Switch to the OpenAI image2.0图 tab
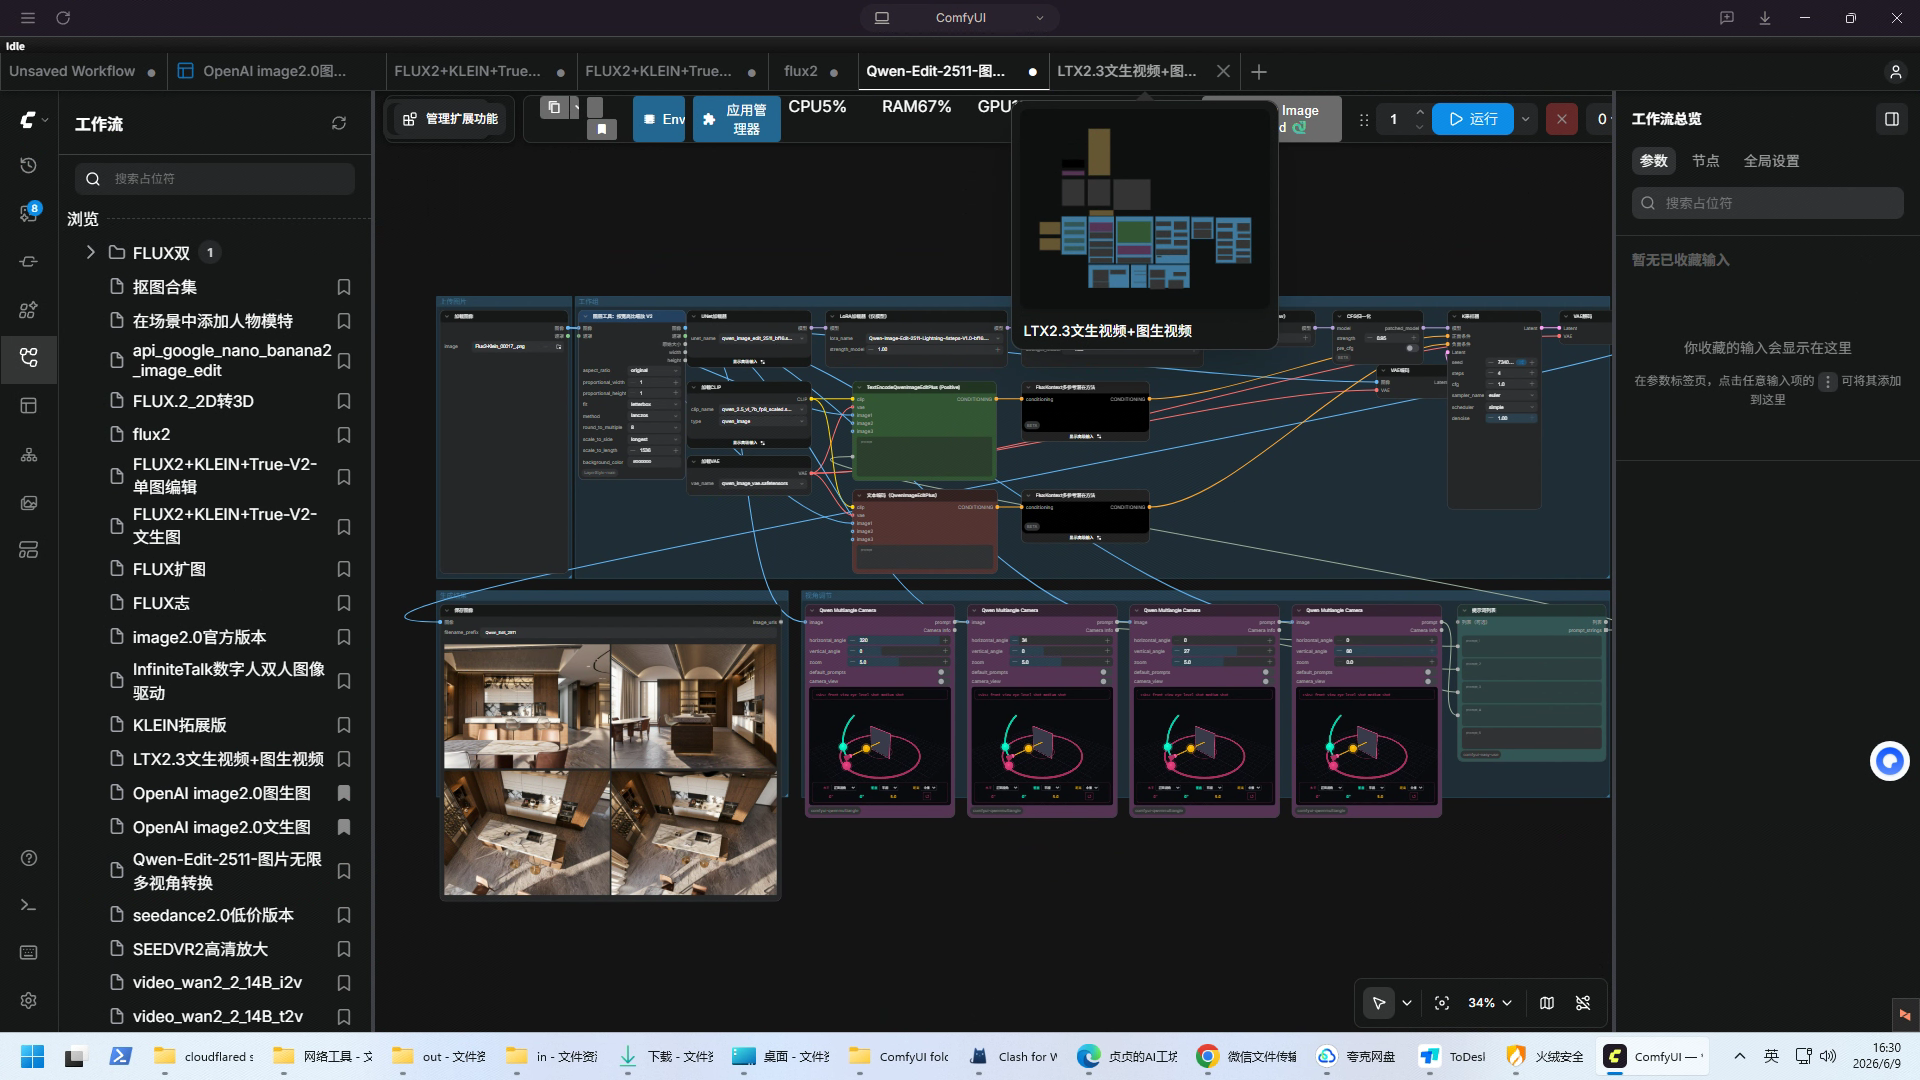The height and width of the screenshot is (1080, 1920). (x=274, y=71)
